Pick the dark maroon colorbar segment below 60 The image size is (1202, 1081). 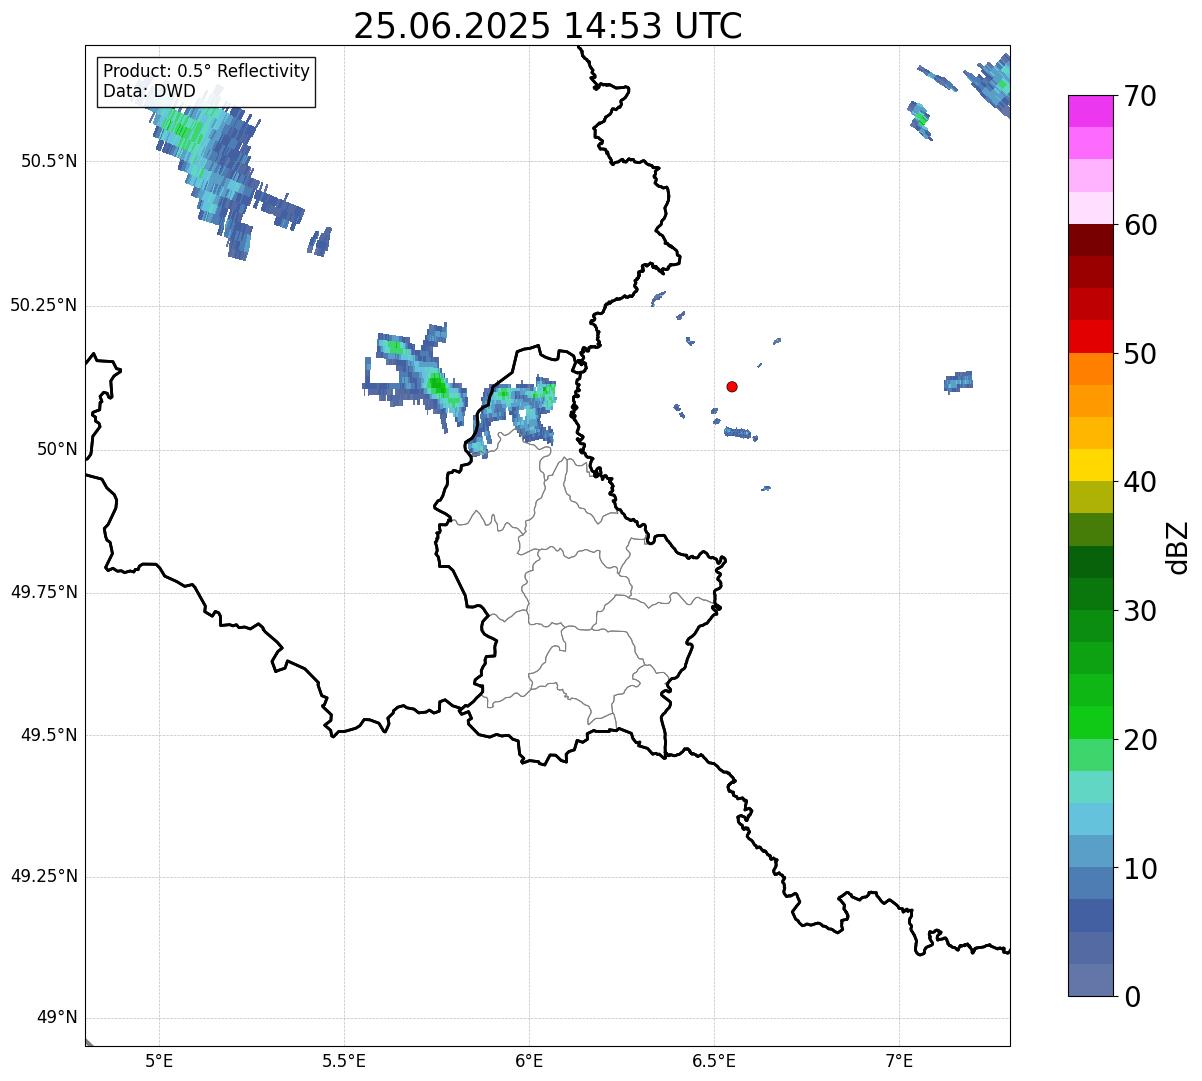(x=1090, y=240)
